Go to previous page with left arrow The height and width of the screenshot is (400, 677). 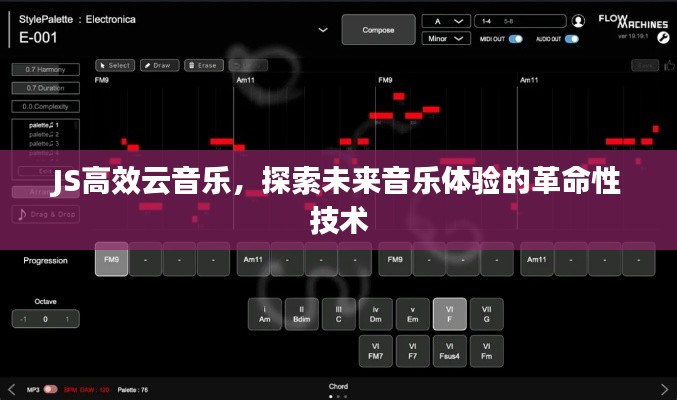[x=11, y=388]
